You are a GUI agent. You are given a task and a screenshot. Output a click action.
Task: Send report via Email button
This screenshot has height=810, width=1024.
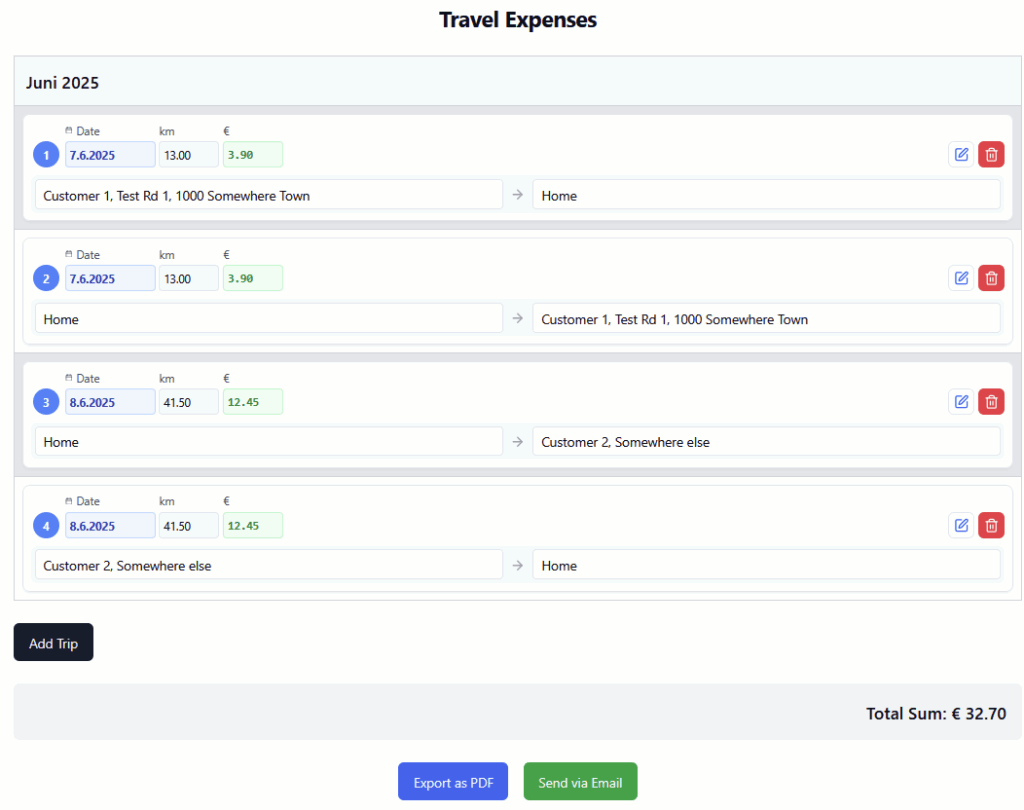coord(580,782)
